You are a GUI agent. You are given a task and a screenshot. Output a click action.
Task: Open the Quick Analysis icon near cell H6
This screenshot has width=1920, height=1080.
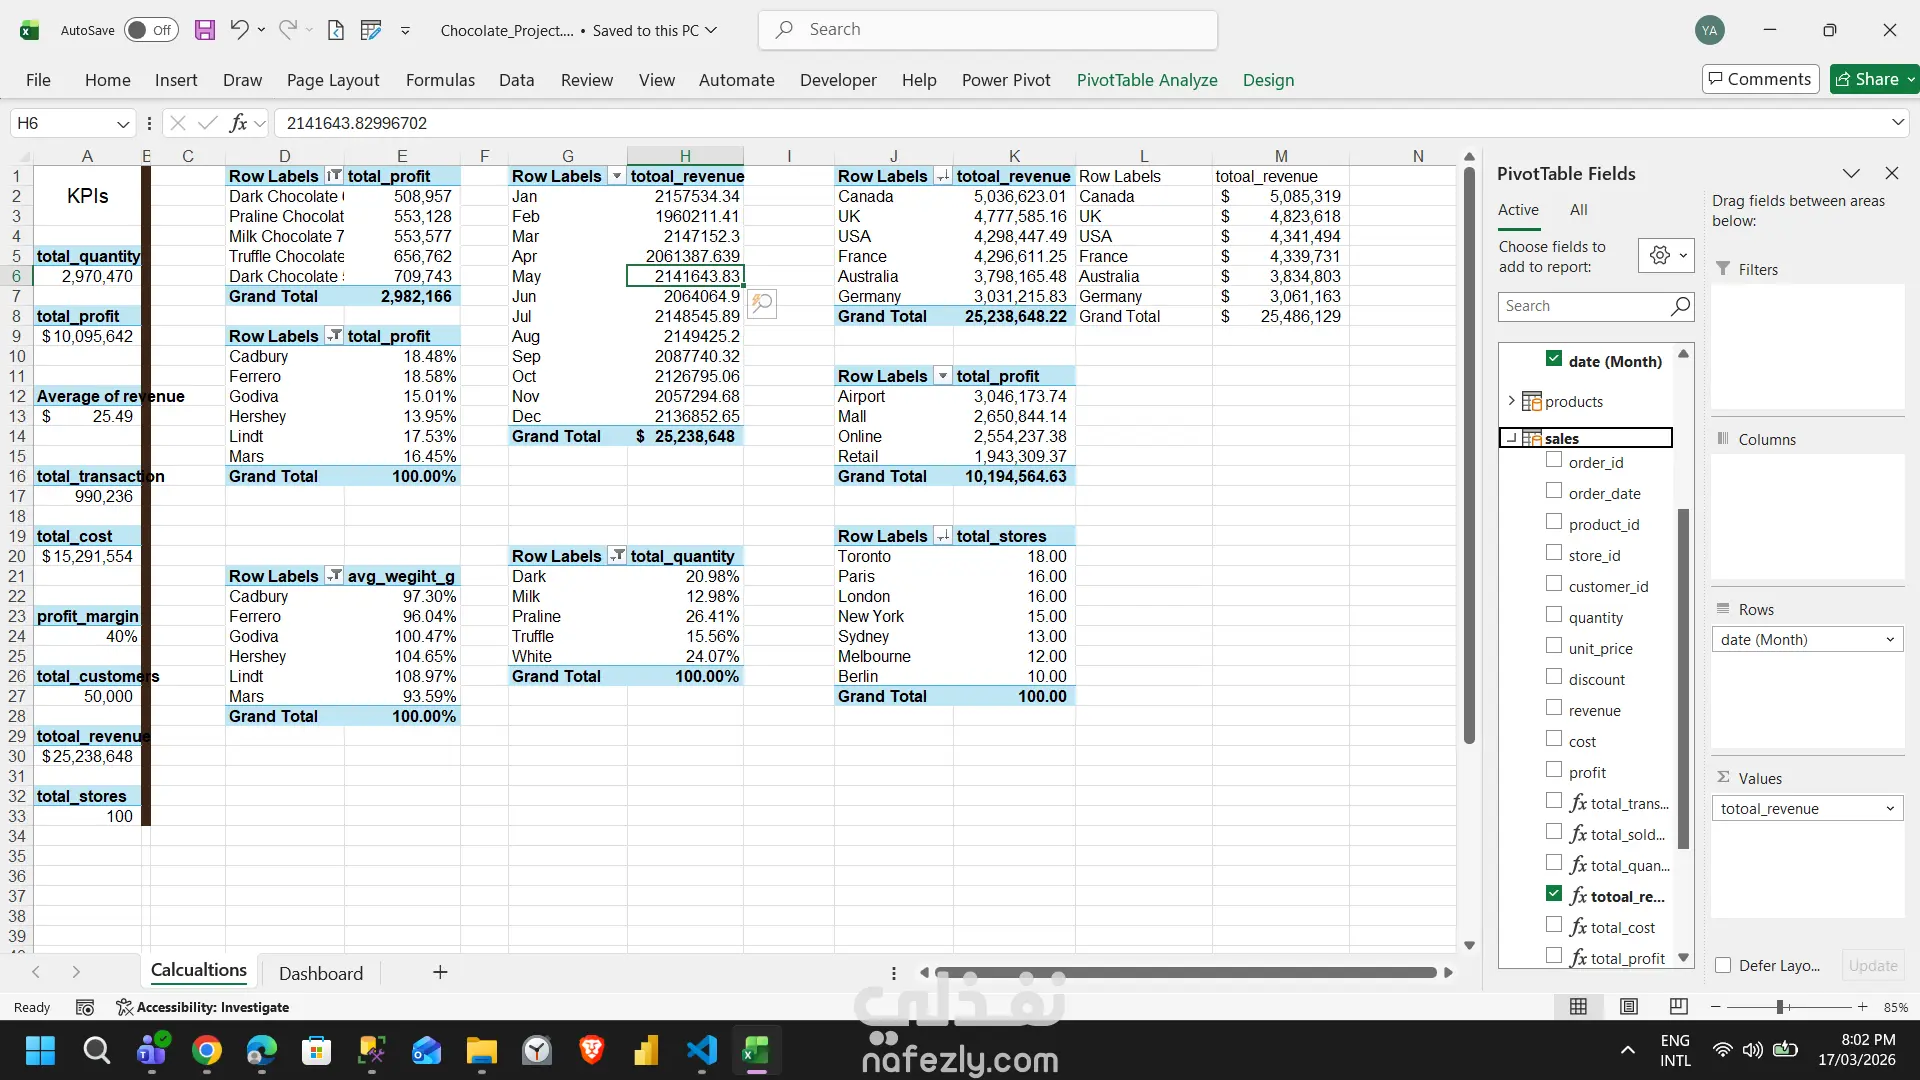tap(762, 303)
